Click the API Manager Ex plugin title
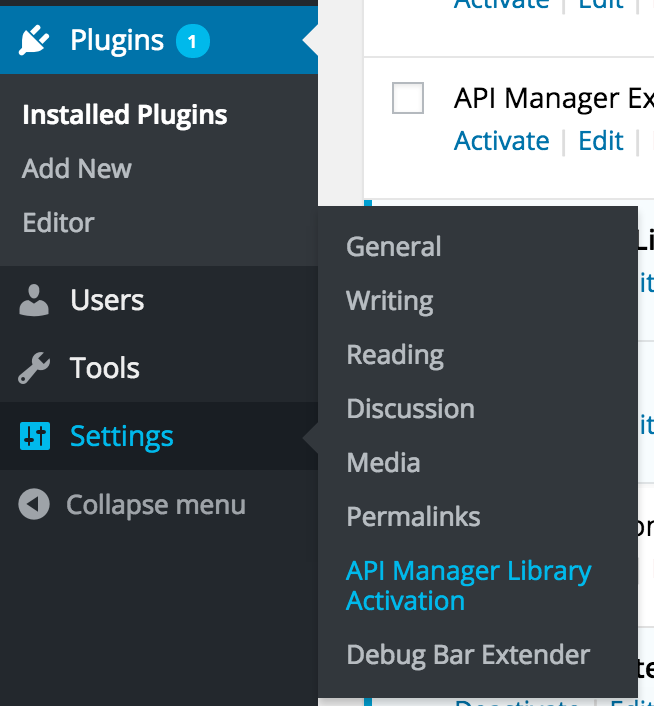 pyautogui.click(x=554, y=98)
